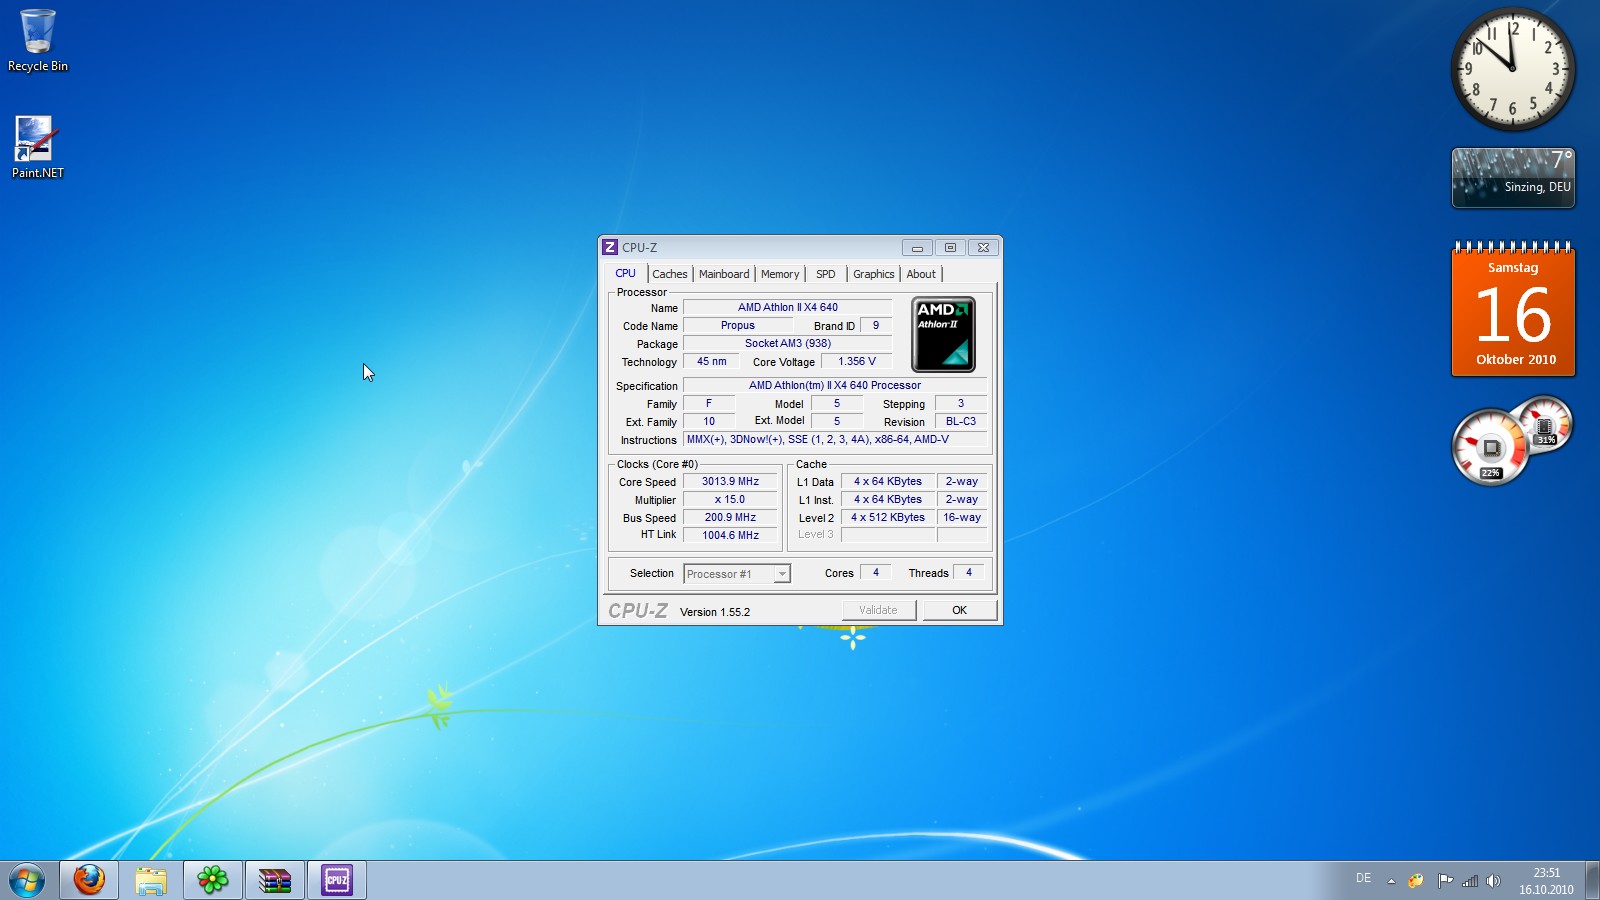Minimize the CPU-Z window
1600x900 pixels.
[917, 247]
